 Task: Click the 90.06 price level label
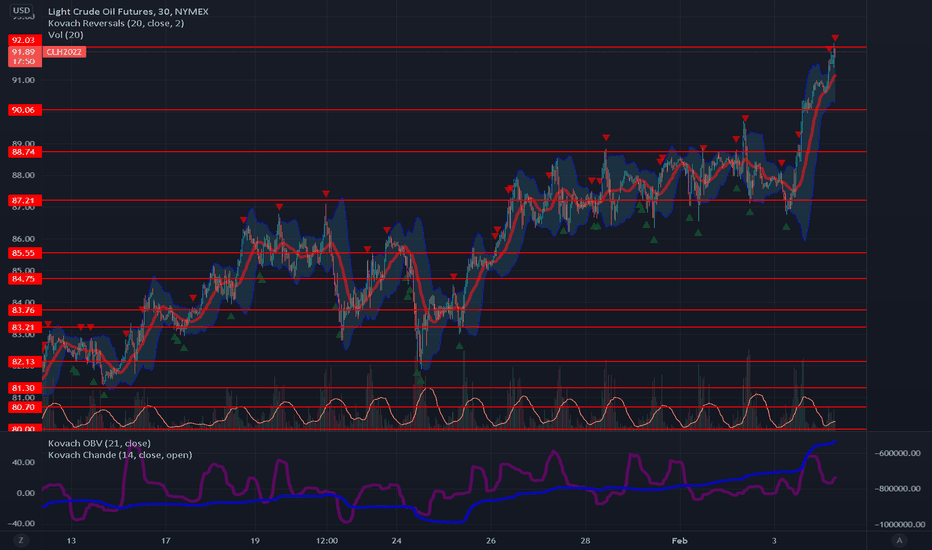point(24,110)
